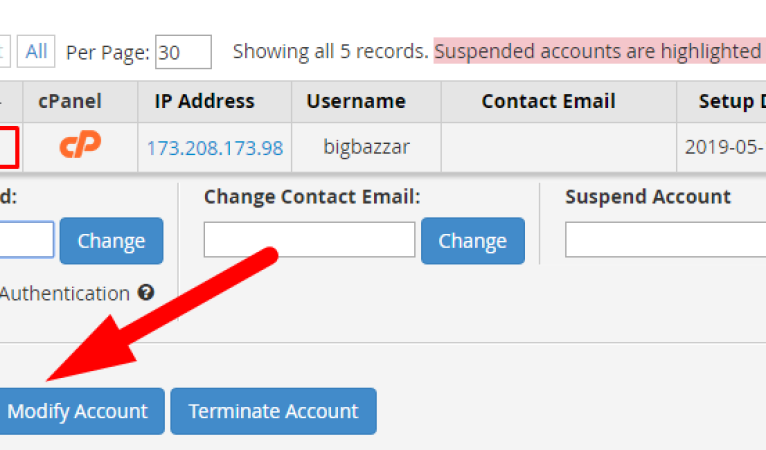Open cPanel via the orange cP icon

(x=80, y=145)
